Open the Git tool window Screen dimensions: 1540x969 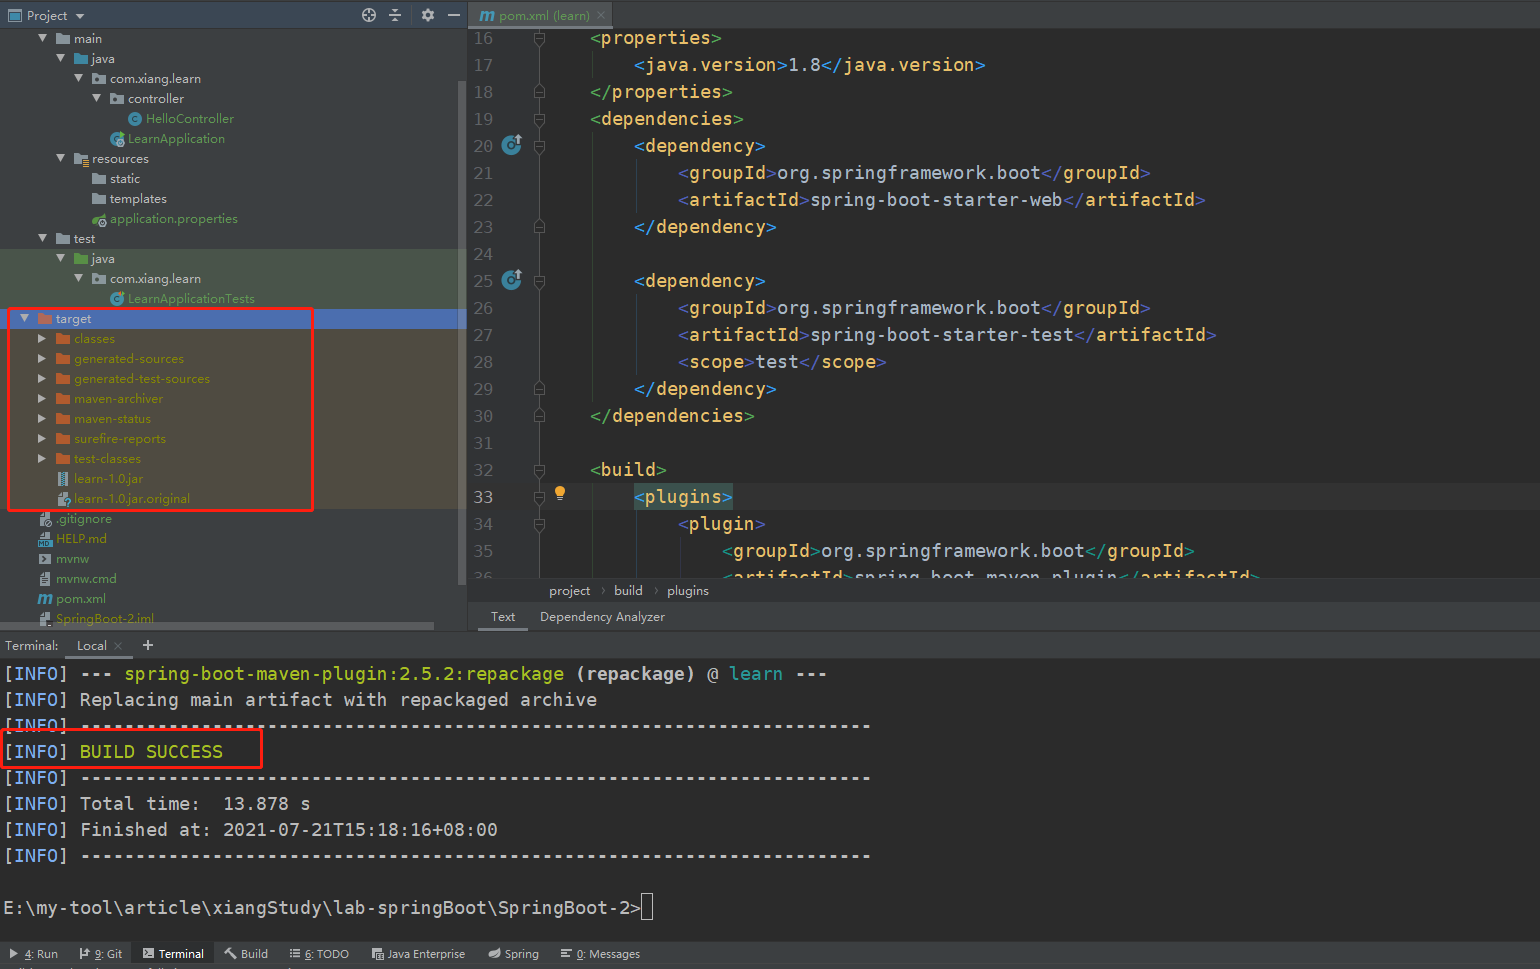[100, 954]
